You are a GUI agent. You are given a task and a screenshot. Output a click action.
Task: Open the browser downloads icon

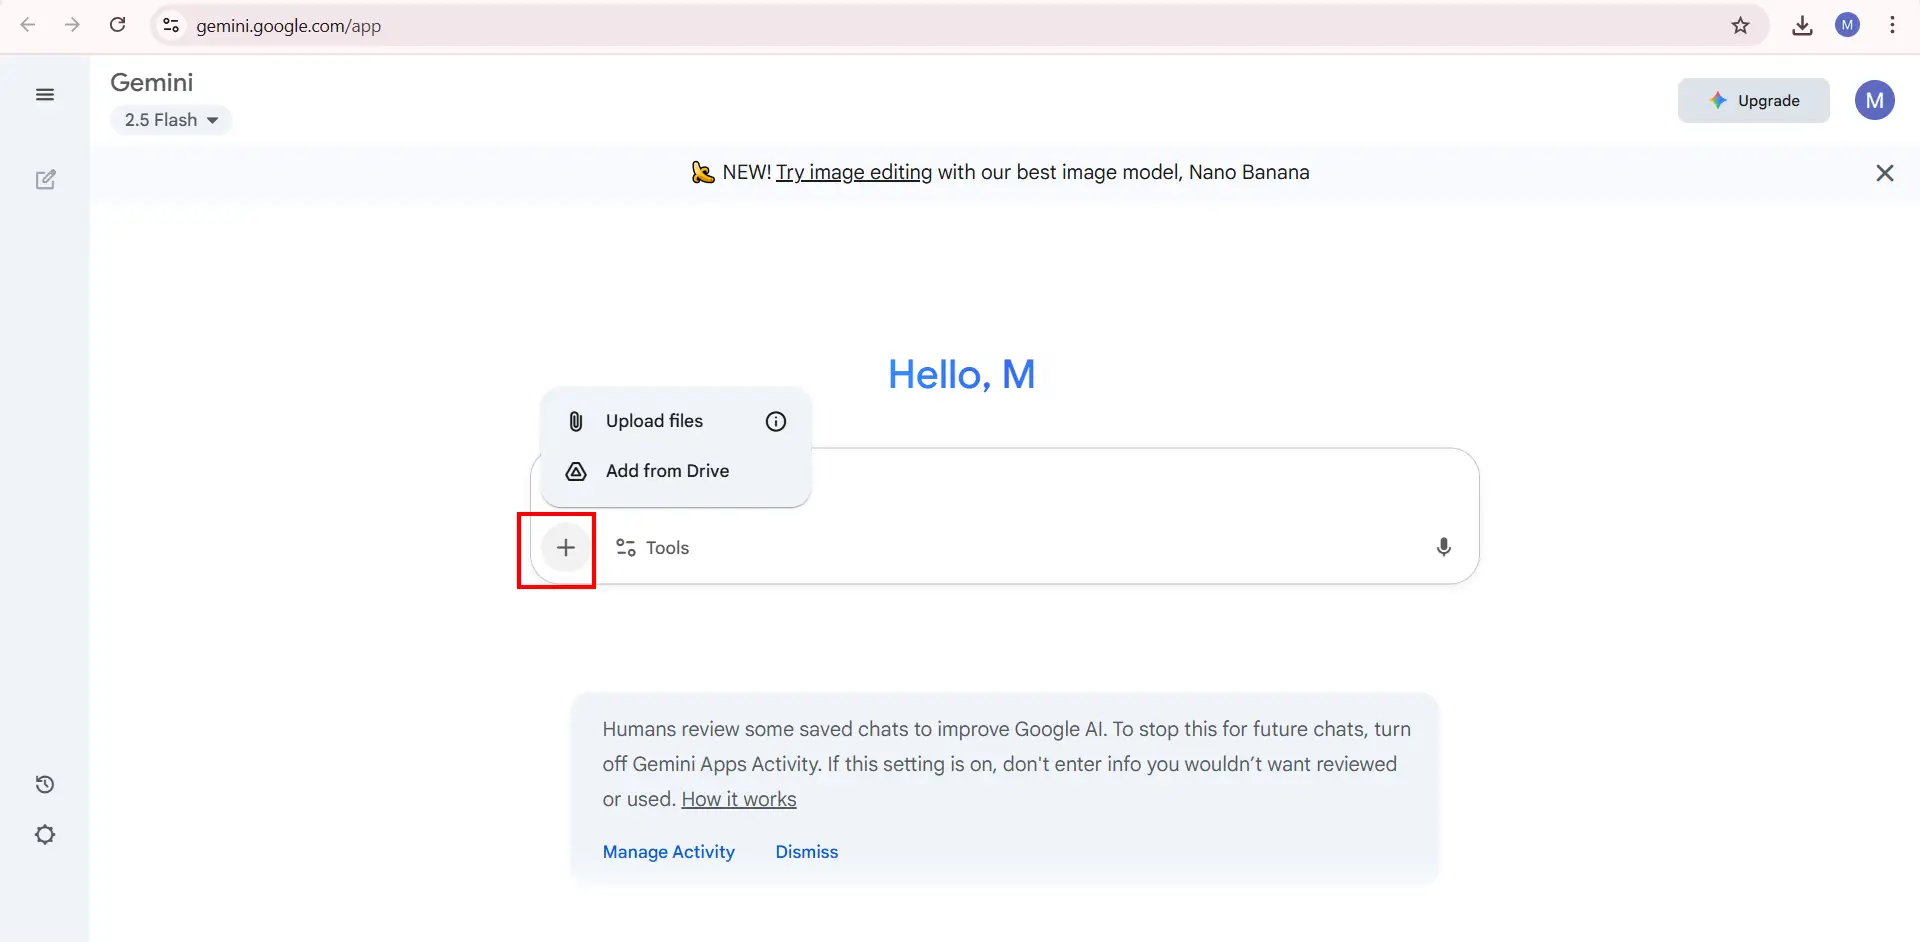[x=1802, y=26]
